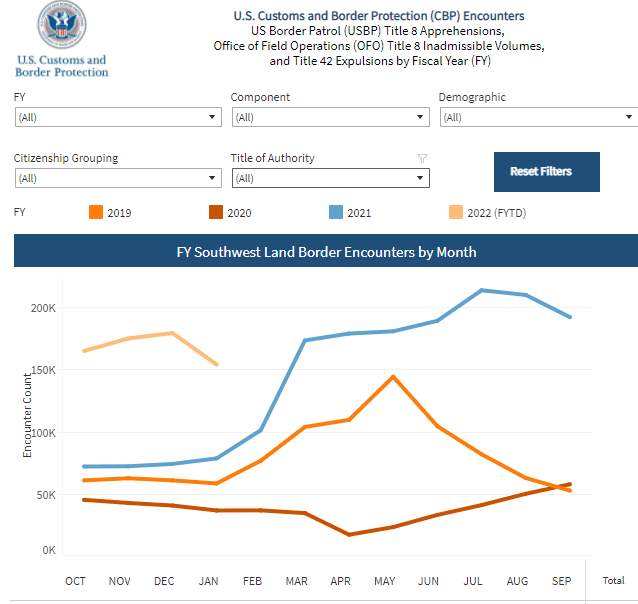Image resolution: width=638 pixels, height=604 pixels.
Task: Click the Encounter Count axis title
Action: click(x=27, y=415)
